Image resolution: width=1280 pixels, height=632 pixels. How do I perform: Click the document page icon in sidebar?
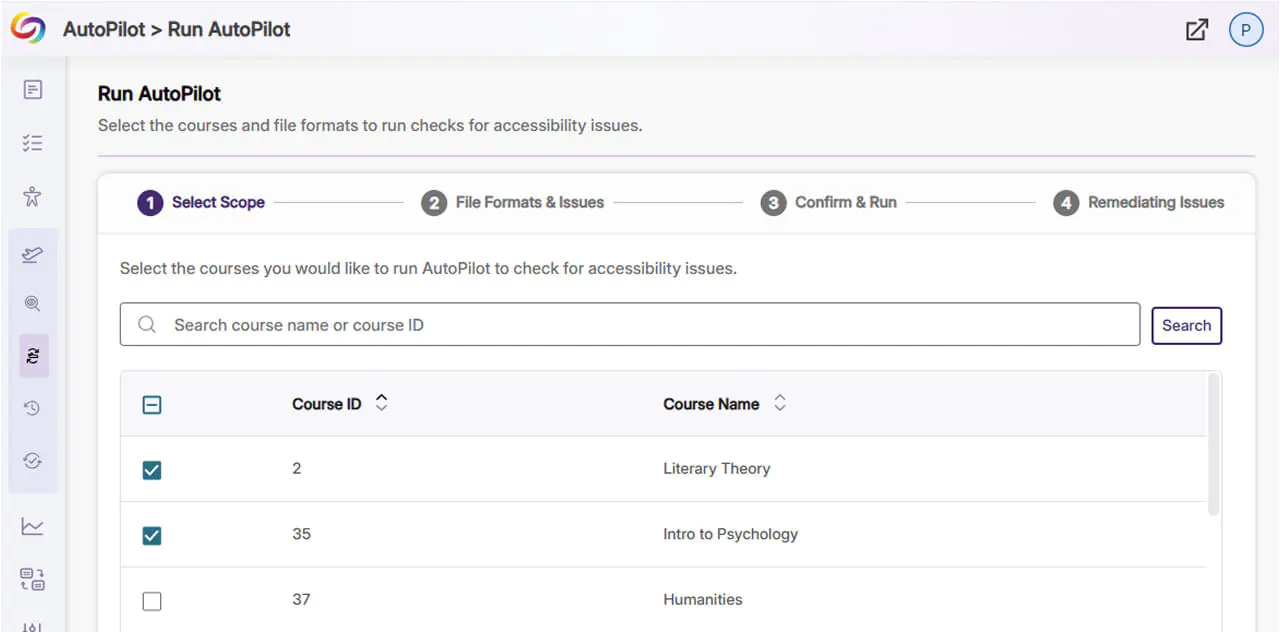point(33,90)
